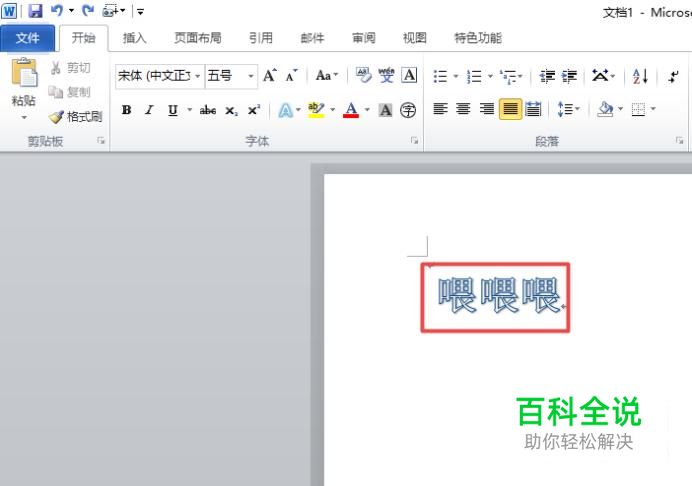692x486 pixels.
Task: Click Increase Indent icon
Action: [x=569, y=76]
